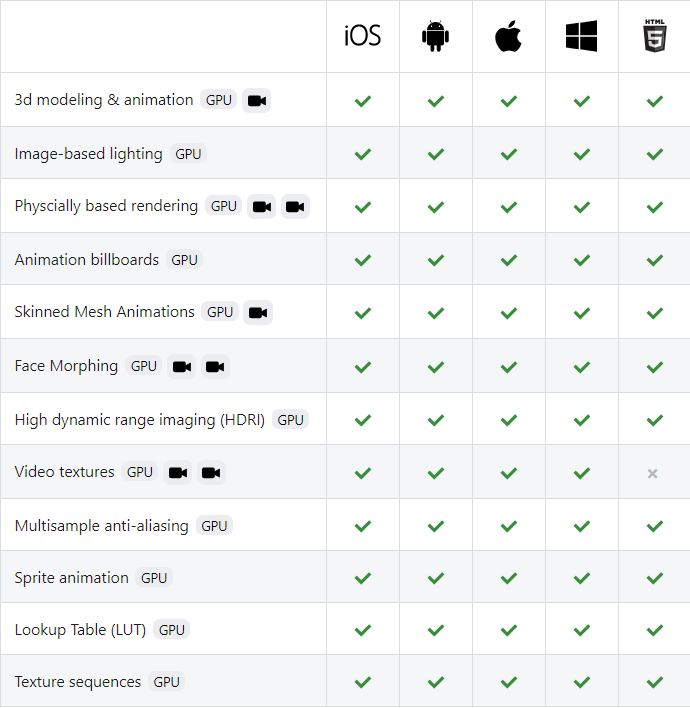Click the iOS platform header
Image resolution: width=690 pixels, height=708 pixels.
(x=362, y=36)
